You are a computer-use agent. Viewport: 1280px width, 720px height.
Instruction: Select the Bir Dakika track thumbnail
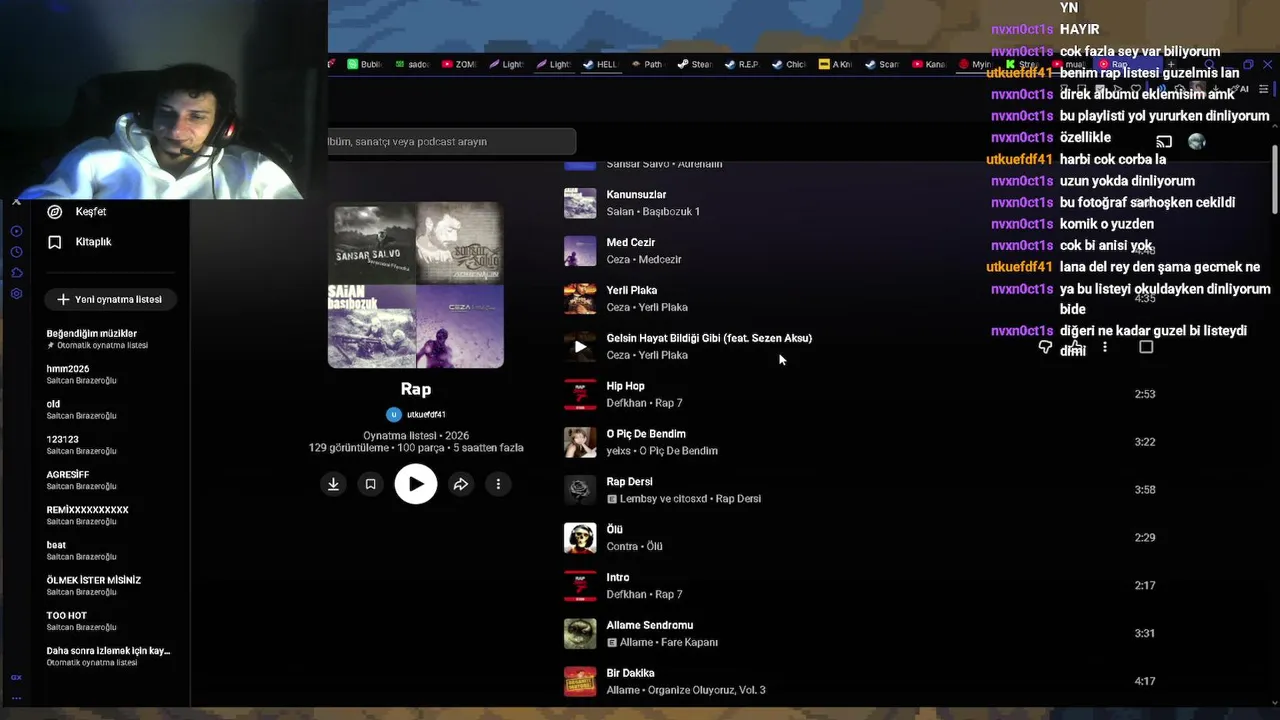click(x=580, y=682)
